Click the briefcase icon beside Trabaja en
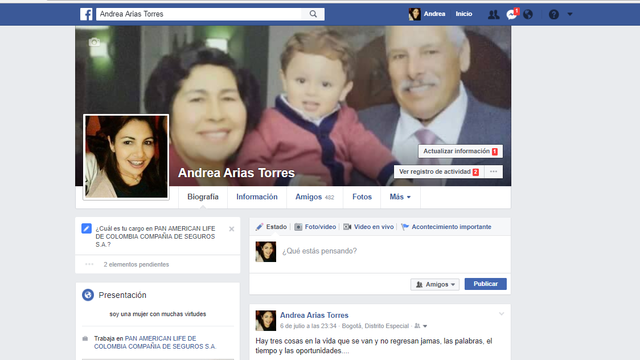The image size is (640, 360). point(85,339)
